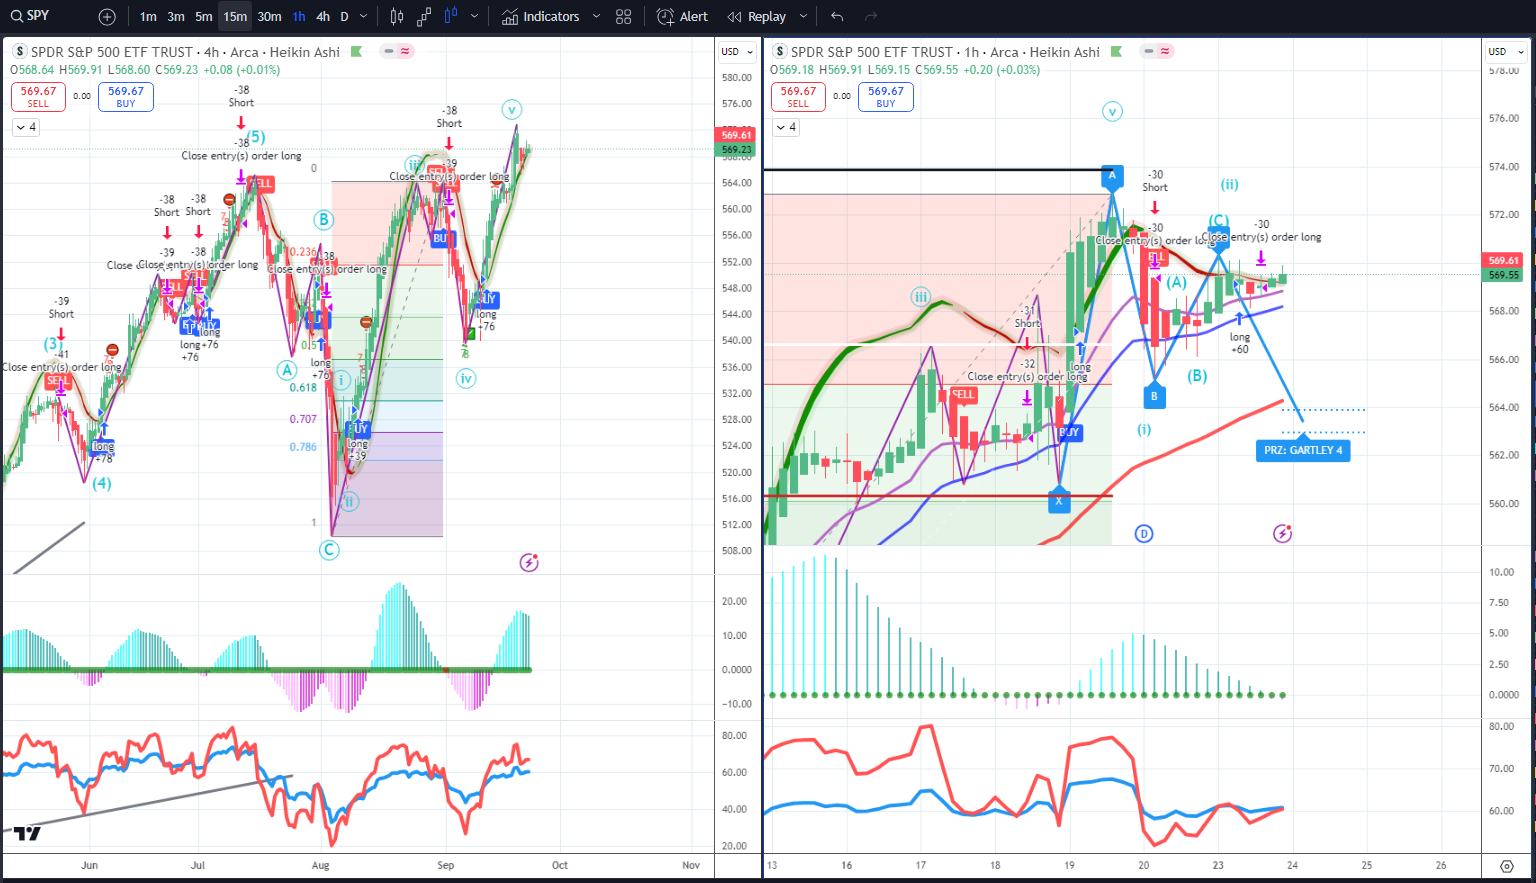Screen dimensions: 1536x883
Task: Click the red 569.61 price label on the 1h chart
Action: tap(1504, 260)
